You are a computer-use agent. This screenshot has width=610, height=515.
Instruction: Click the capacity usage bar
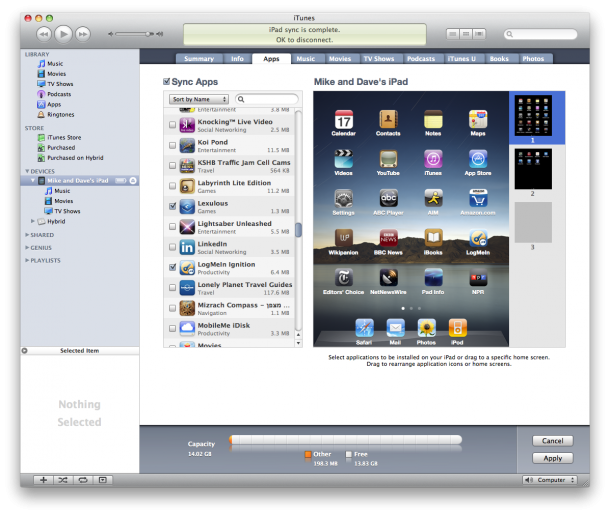click(345, 440)
